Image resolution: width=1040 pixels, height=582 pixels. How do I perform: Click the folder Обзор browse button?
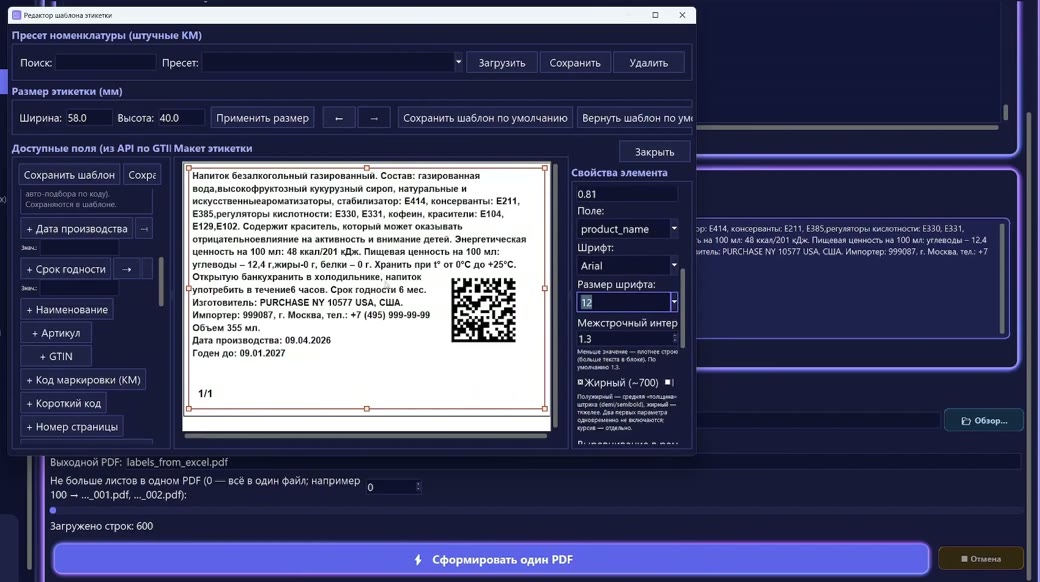click(984, 421)
